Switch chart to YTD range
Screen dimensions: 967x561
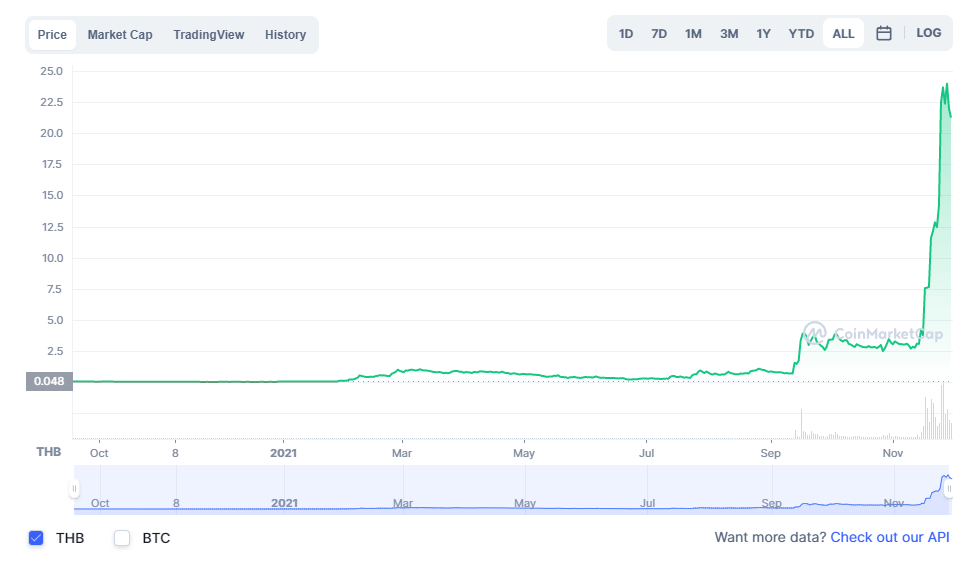click(x=801, y=33)
